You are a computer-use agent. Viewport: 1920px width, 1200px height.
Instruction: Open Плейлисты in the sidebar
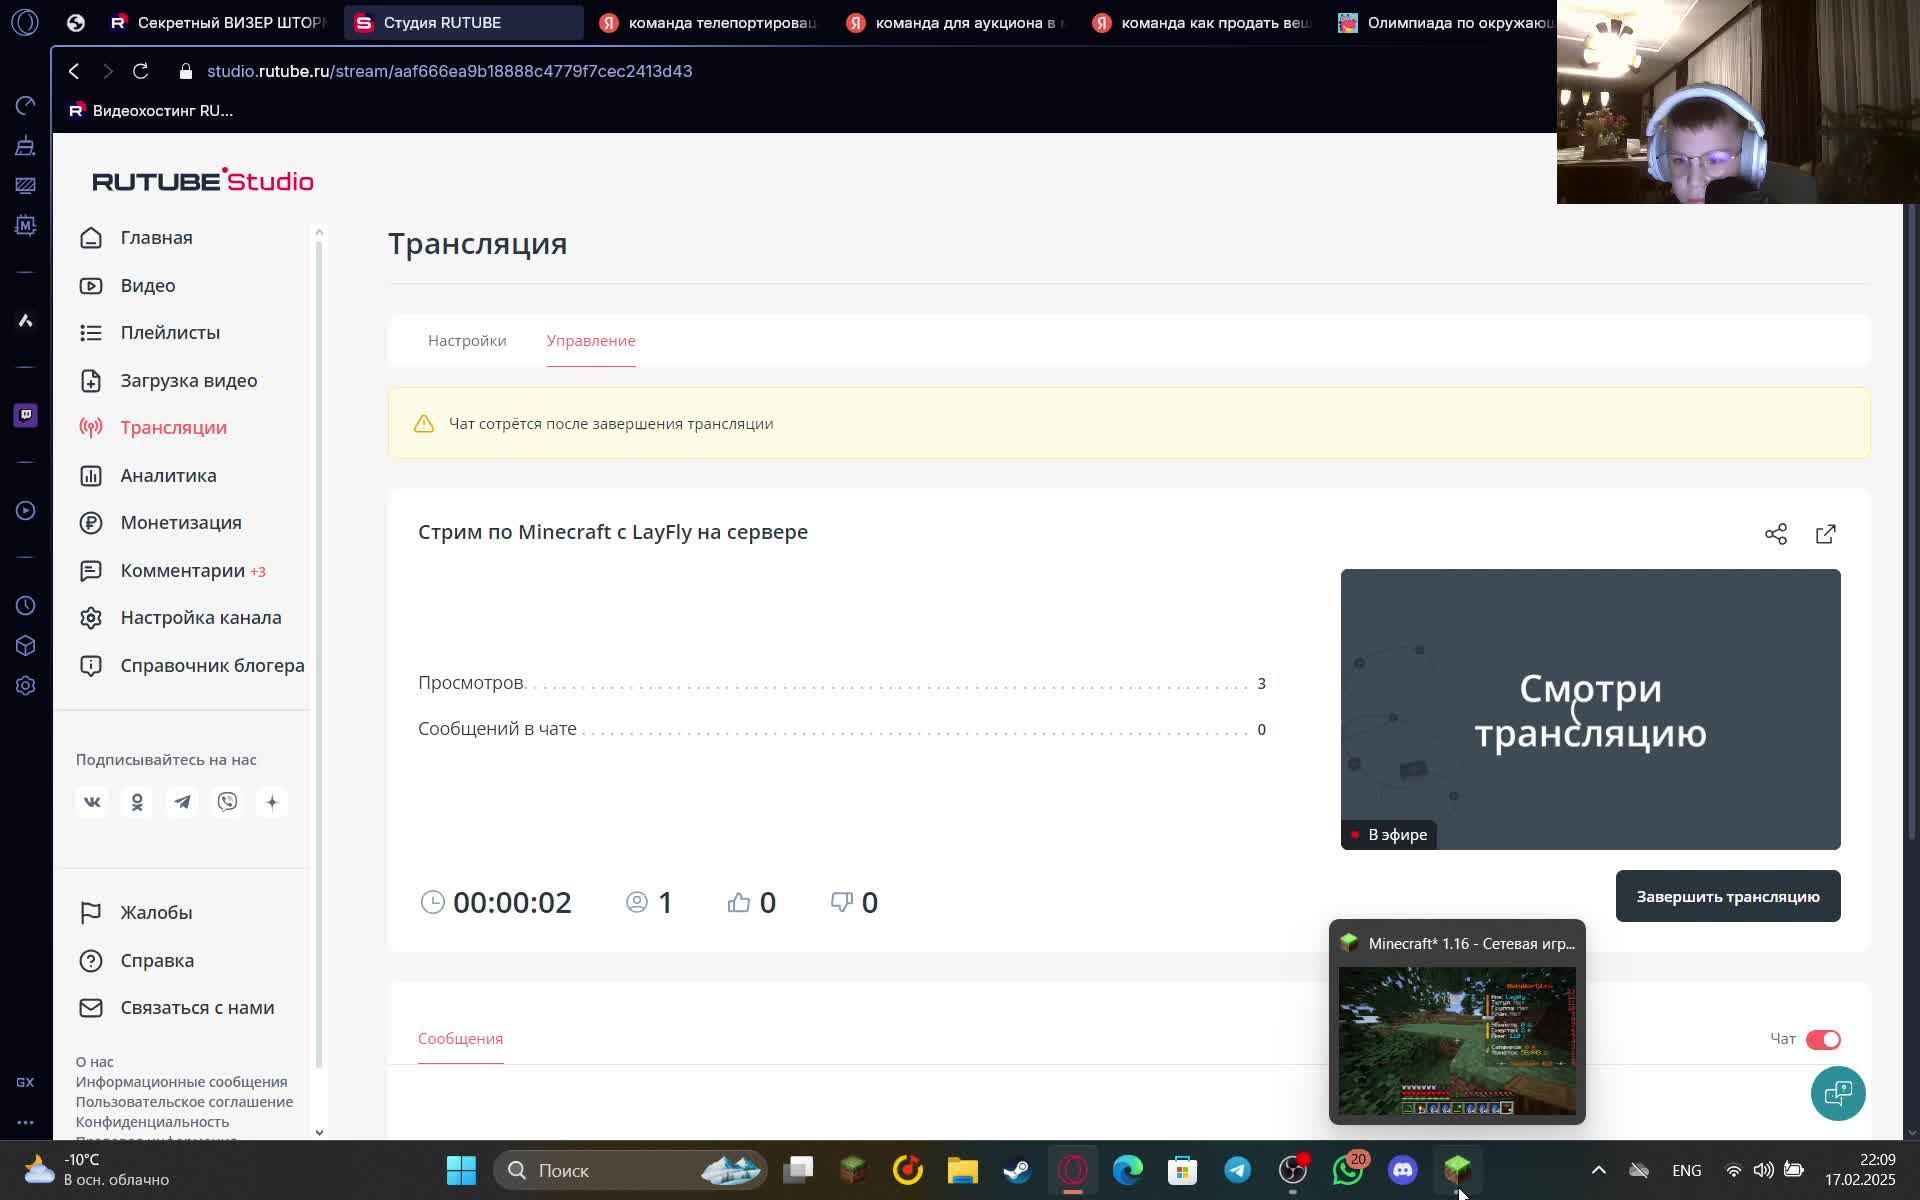170,333
